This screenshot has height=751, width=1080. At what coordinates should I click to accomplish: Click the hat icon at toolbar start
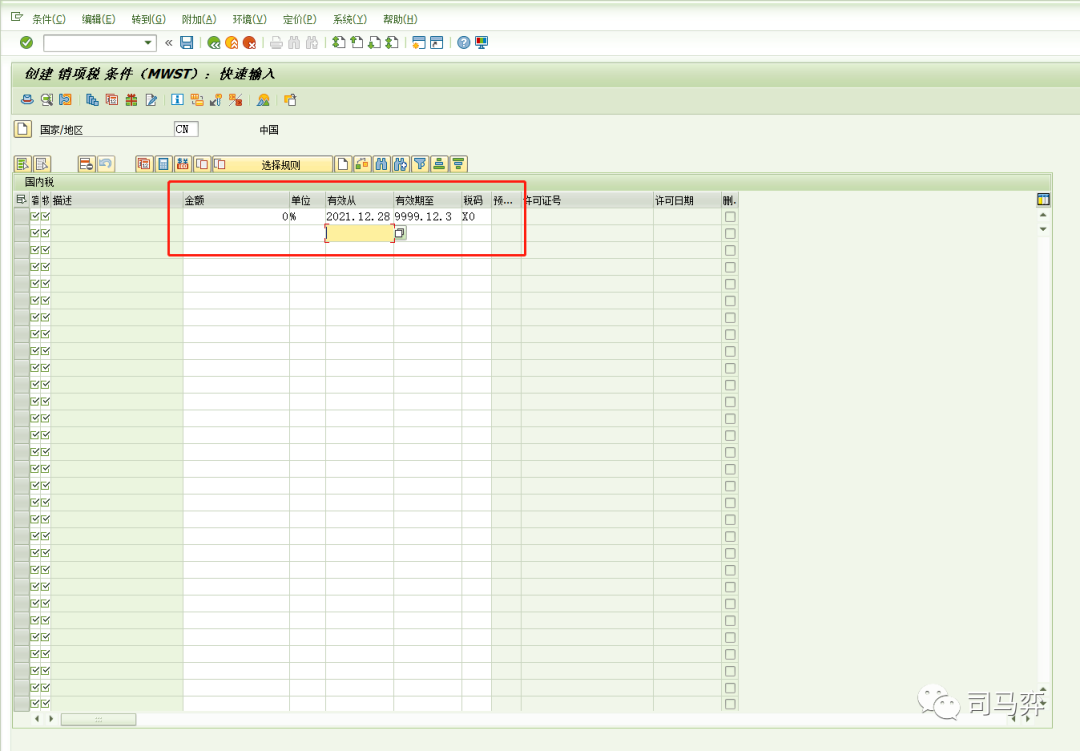tap(27, 100)
